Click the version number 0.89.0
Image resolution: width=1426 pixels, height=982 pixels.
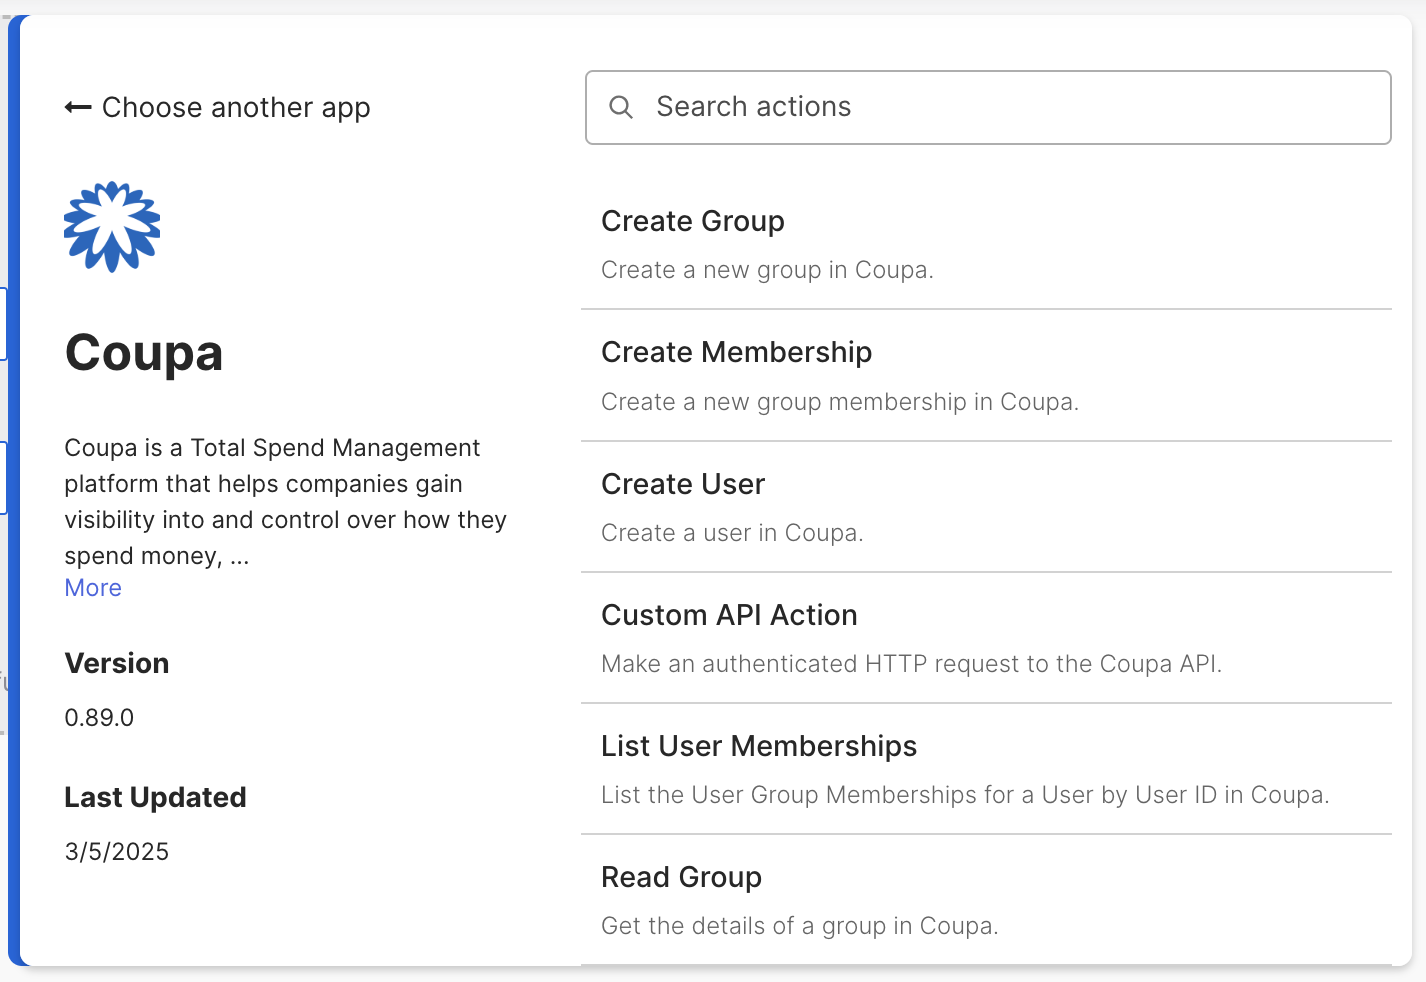tap(99, 718)
